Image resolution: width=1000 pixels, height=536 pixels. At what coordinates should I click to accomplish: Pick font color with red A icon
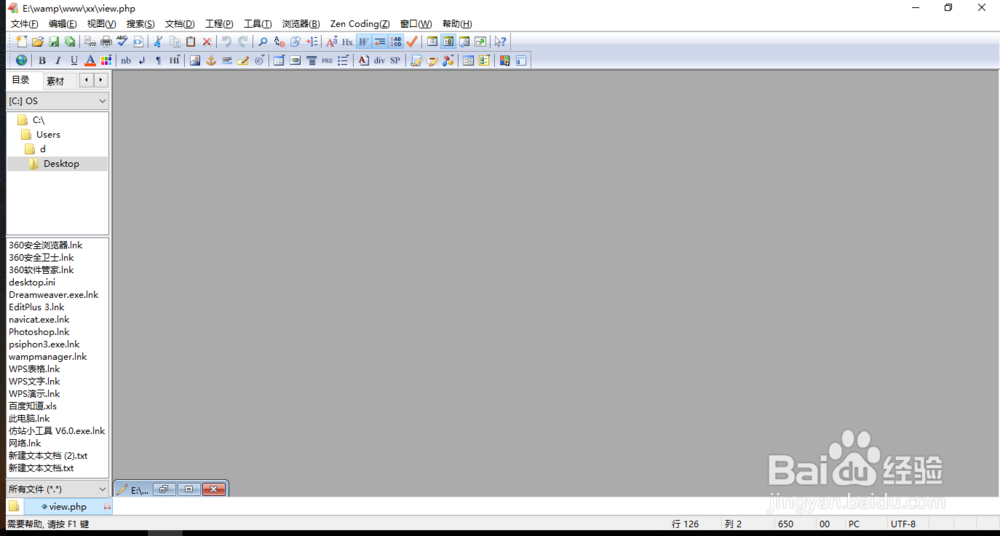90,61
